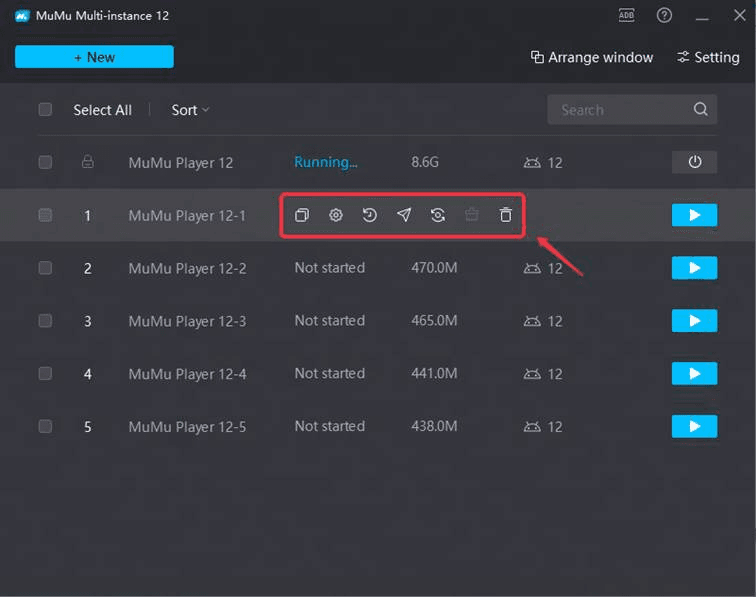Open the gear settings icon for MuMu Player 12-1
Image resolution: width=756 pixels, height=597 pixels.
coord(336,215)
